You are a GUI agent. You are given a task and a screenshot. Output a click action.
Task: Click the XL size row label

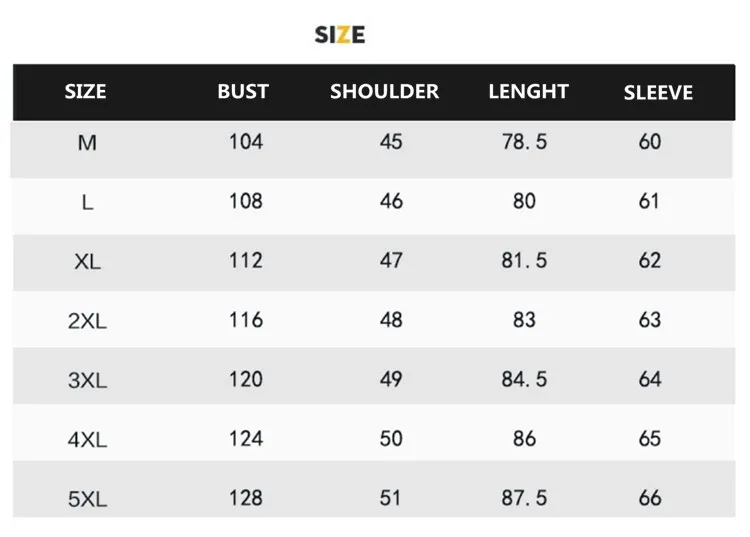point(88,262)
